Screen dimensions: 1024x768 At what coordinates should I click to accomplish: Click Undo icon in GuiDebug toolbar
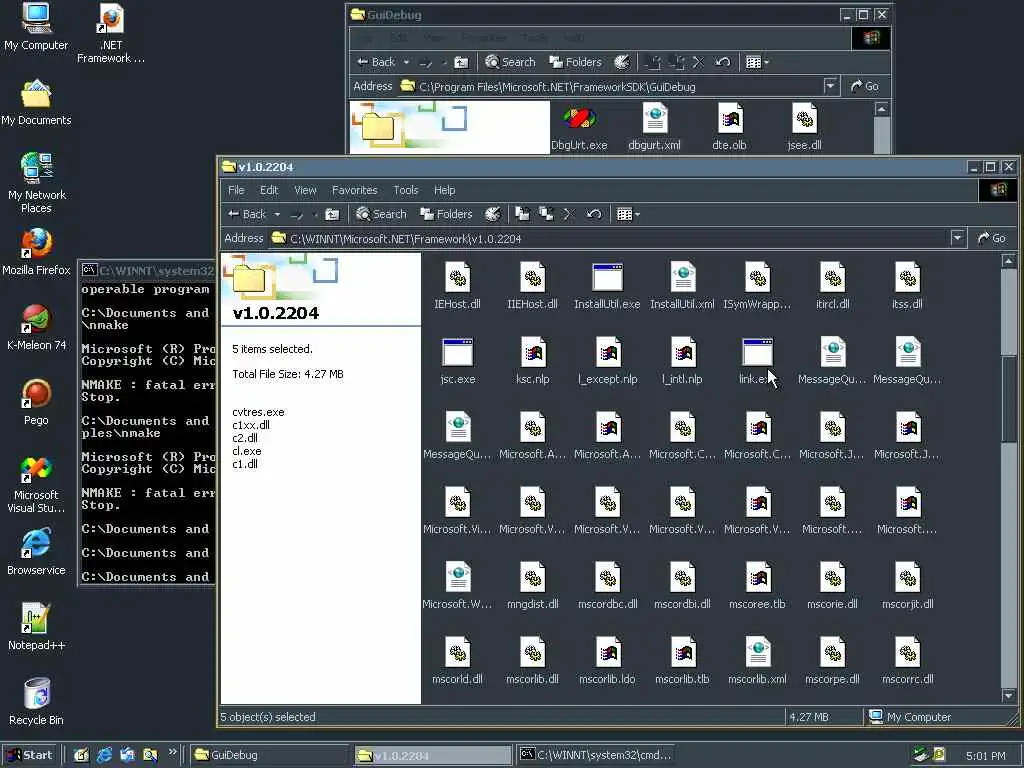722,62
